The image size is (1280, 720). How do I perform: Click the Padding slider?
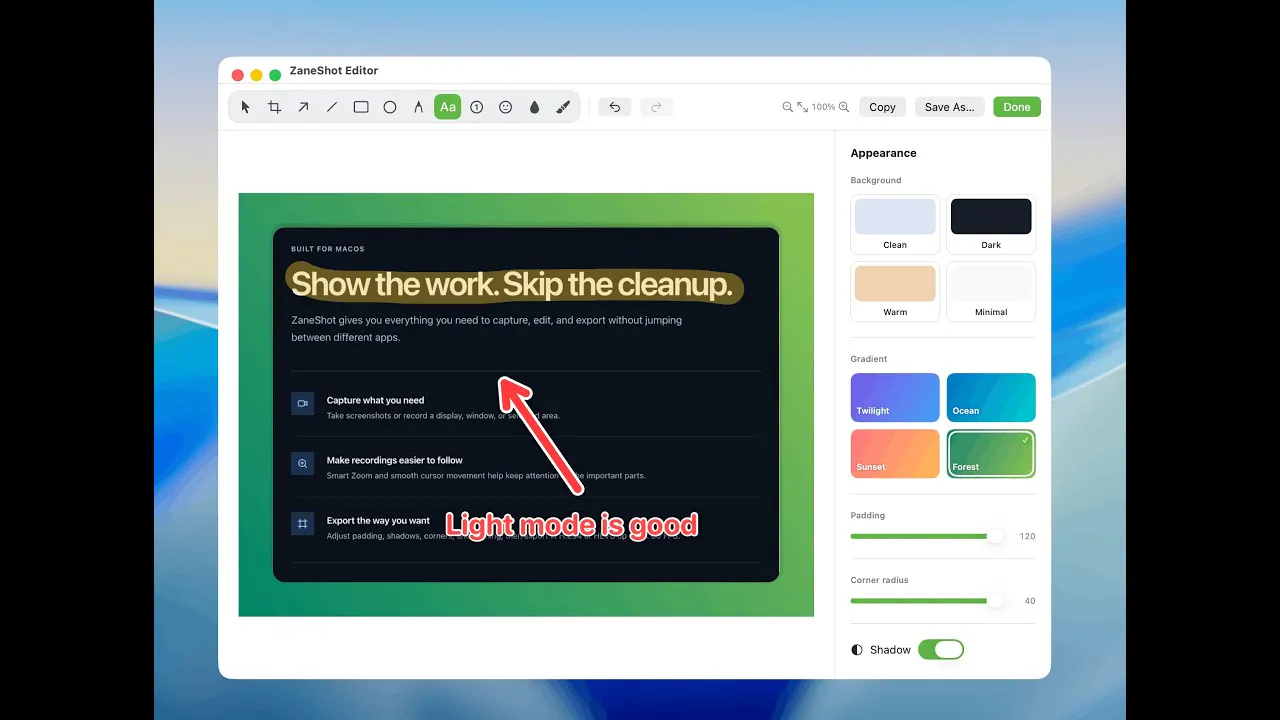pyautogui.click(x=927, y=536)
